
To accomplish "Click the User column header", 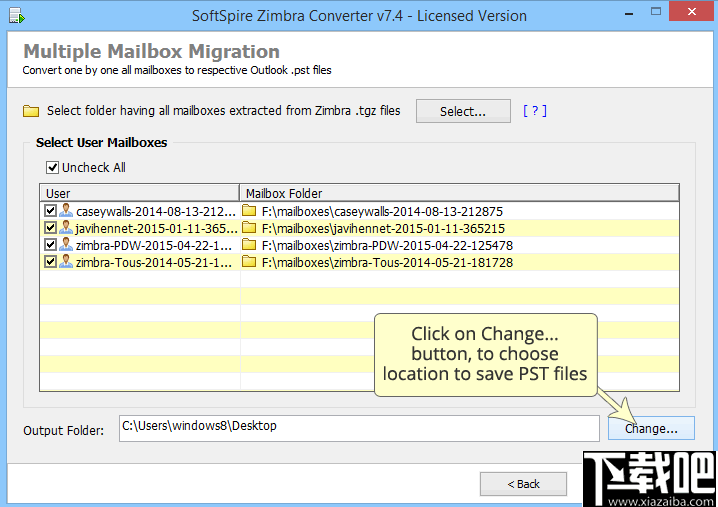I will pos(140,193).
